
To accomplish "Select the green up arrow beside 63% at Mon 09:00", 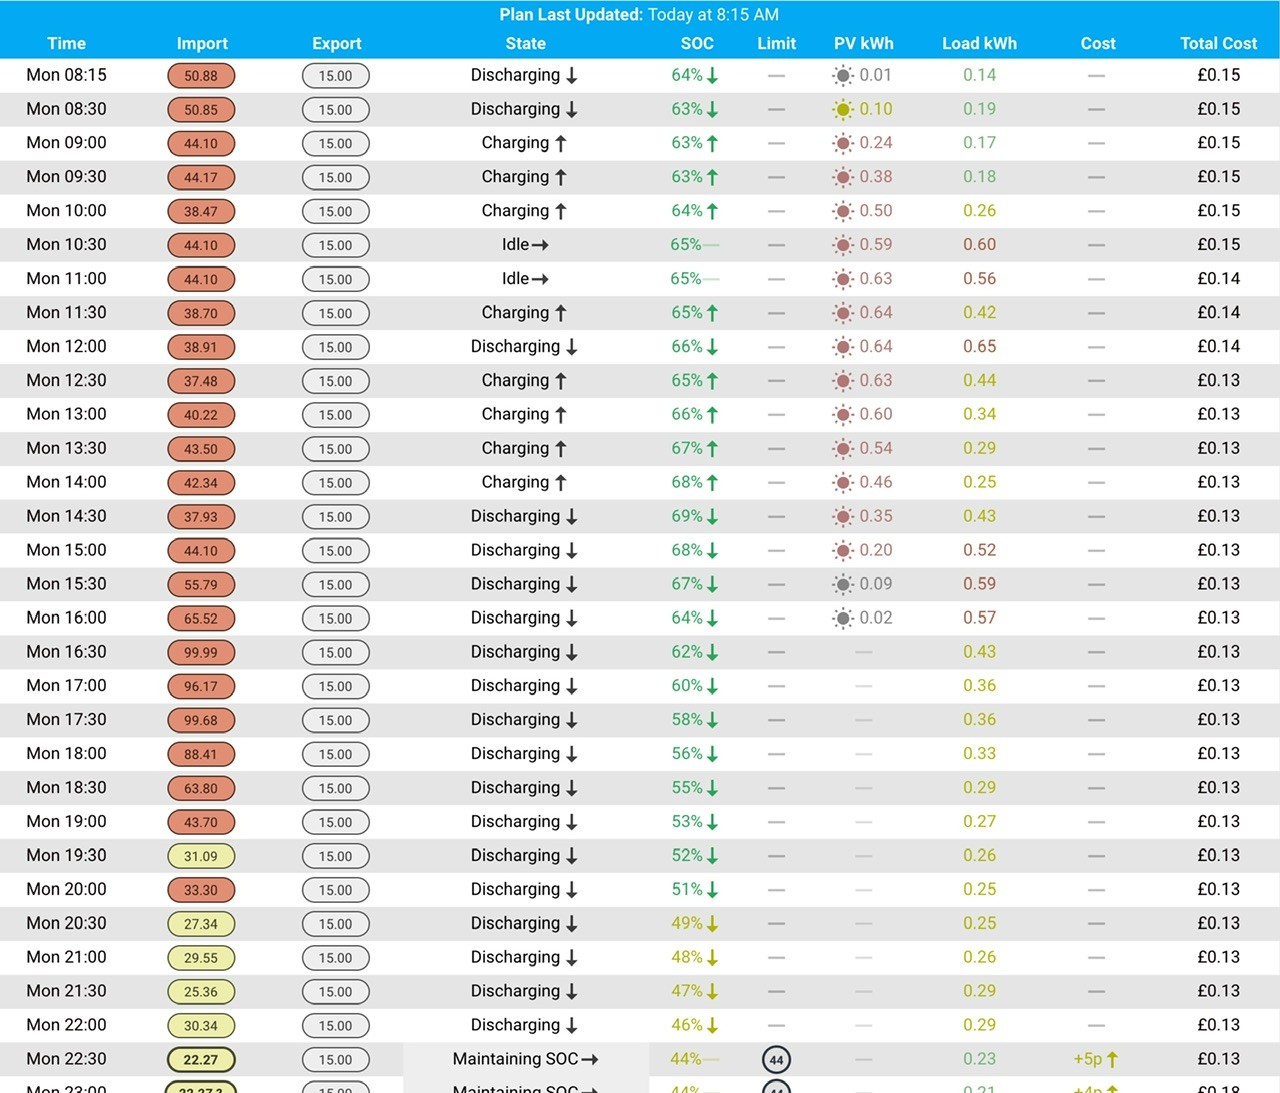I will [713, 144].
